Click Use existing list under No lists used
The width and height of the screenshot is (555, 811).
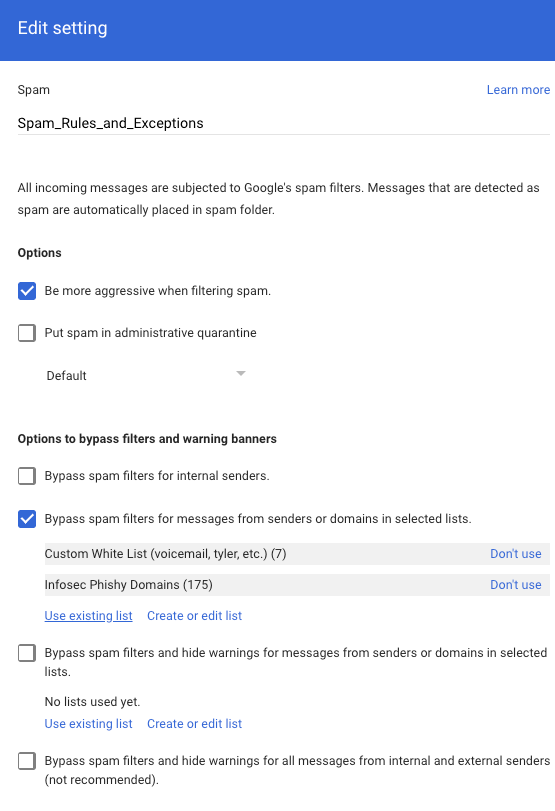[88, 724]
